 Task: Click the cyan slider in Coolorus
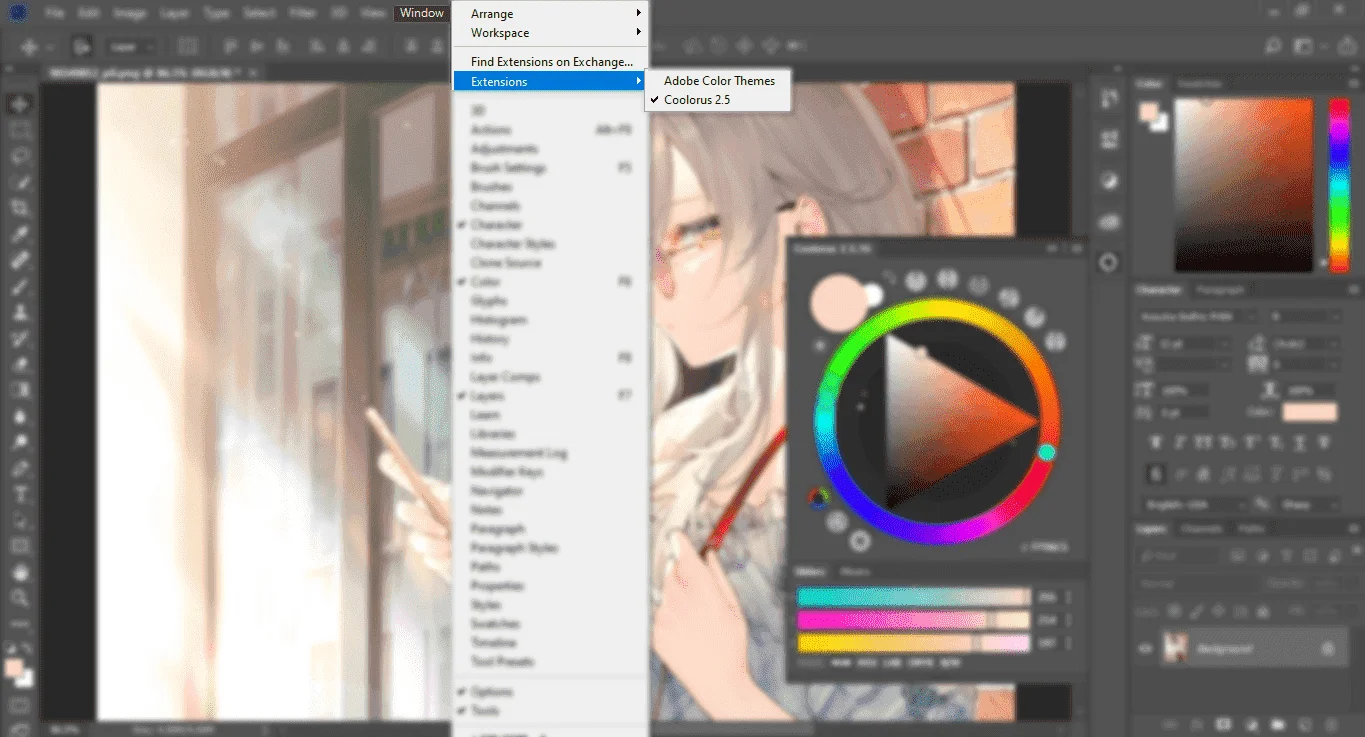pos(913,597)
